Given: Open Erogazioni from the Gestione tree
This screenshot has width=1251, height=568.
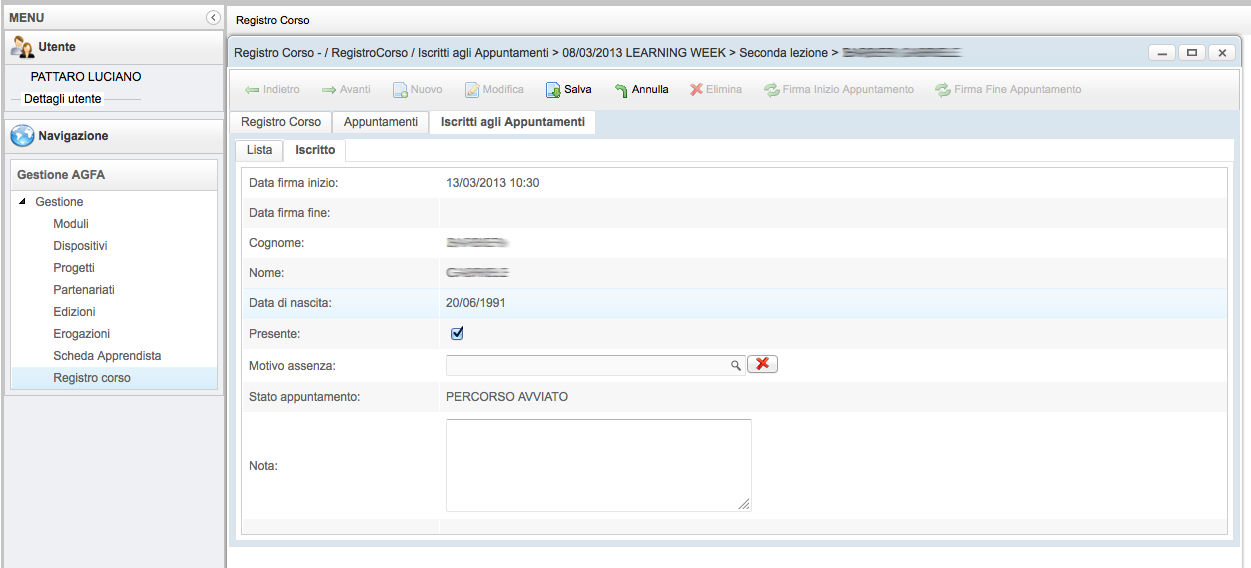Looking at the screenshot, I should (x=82, y=334).
